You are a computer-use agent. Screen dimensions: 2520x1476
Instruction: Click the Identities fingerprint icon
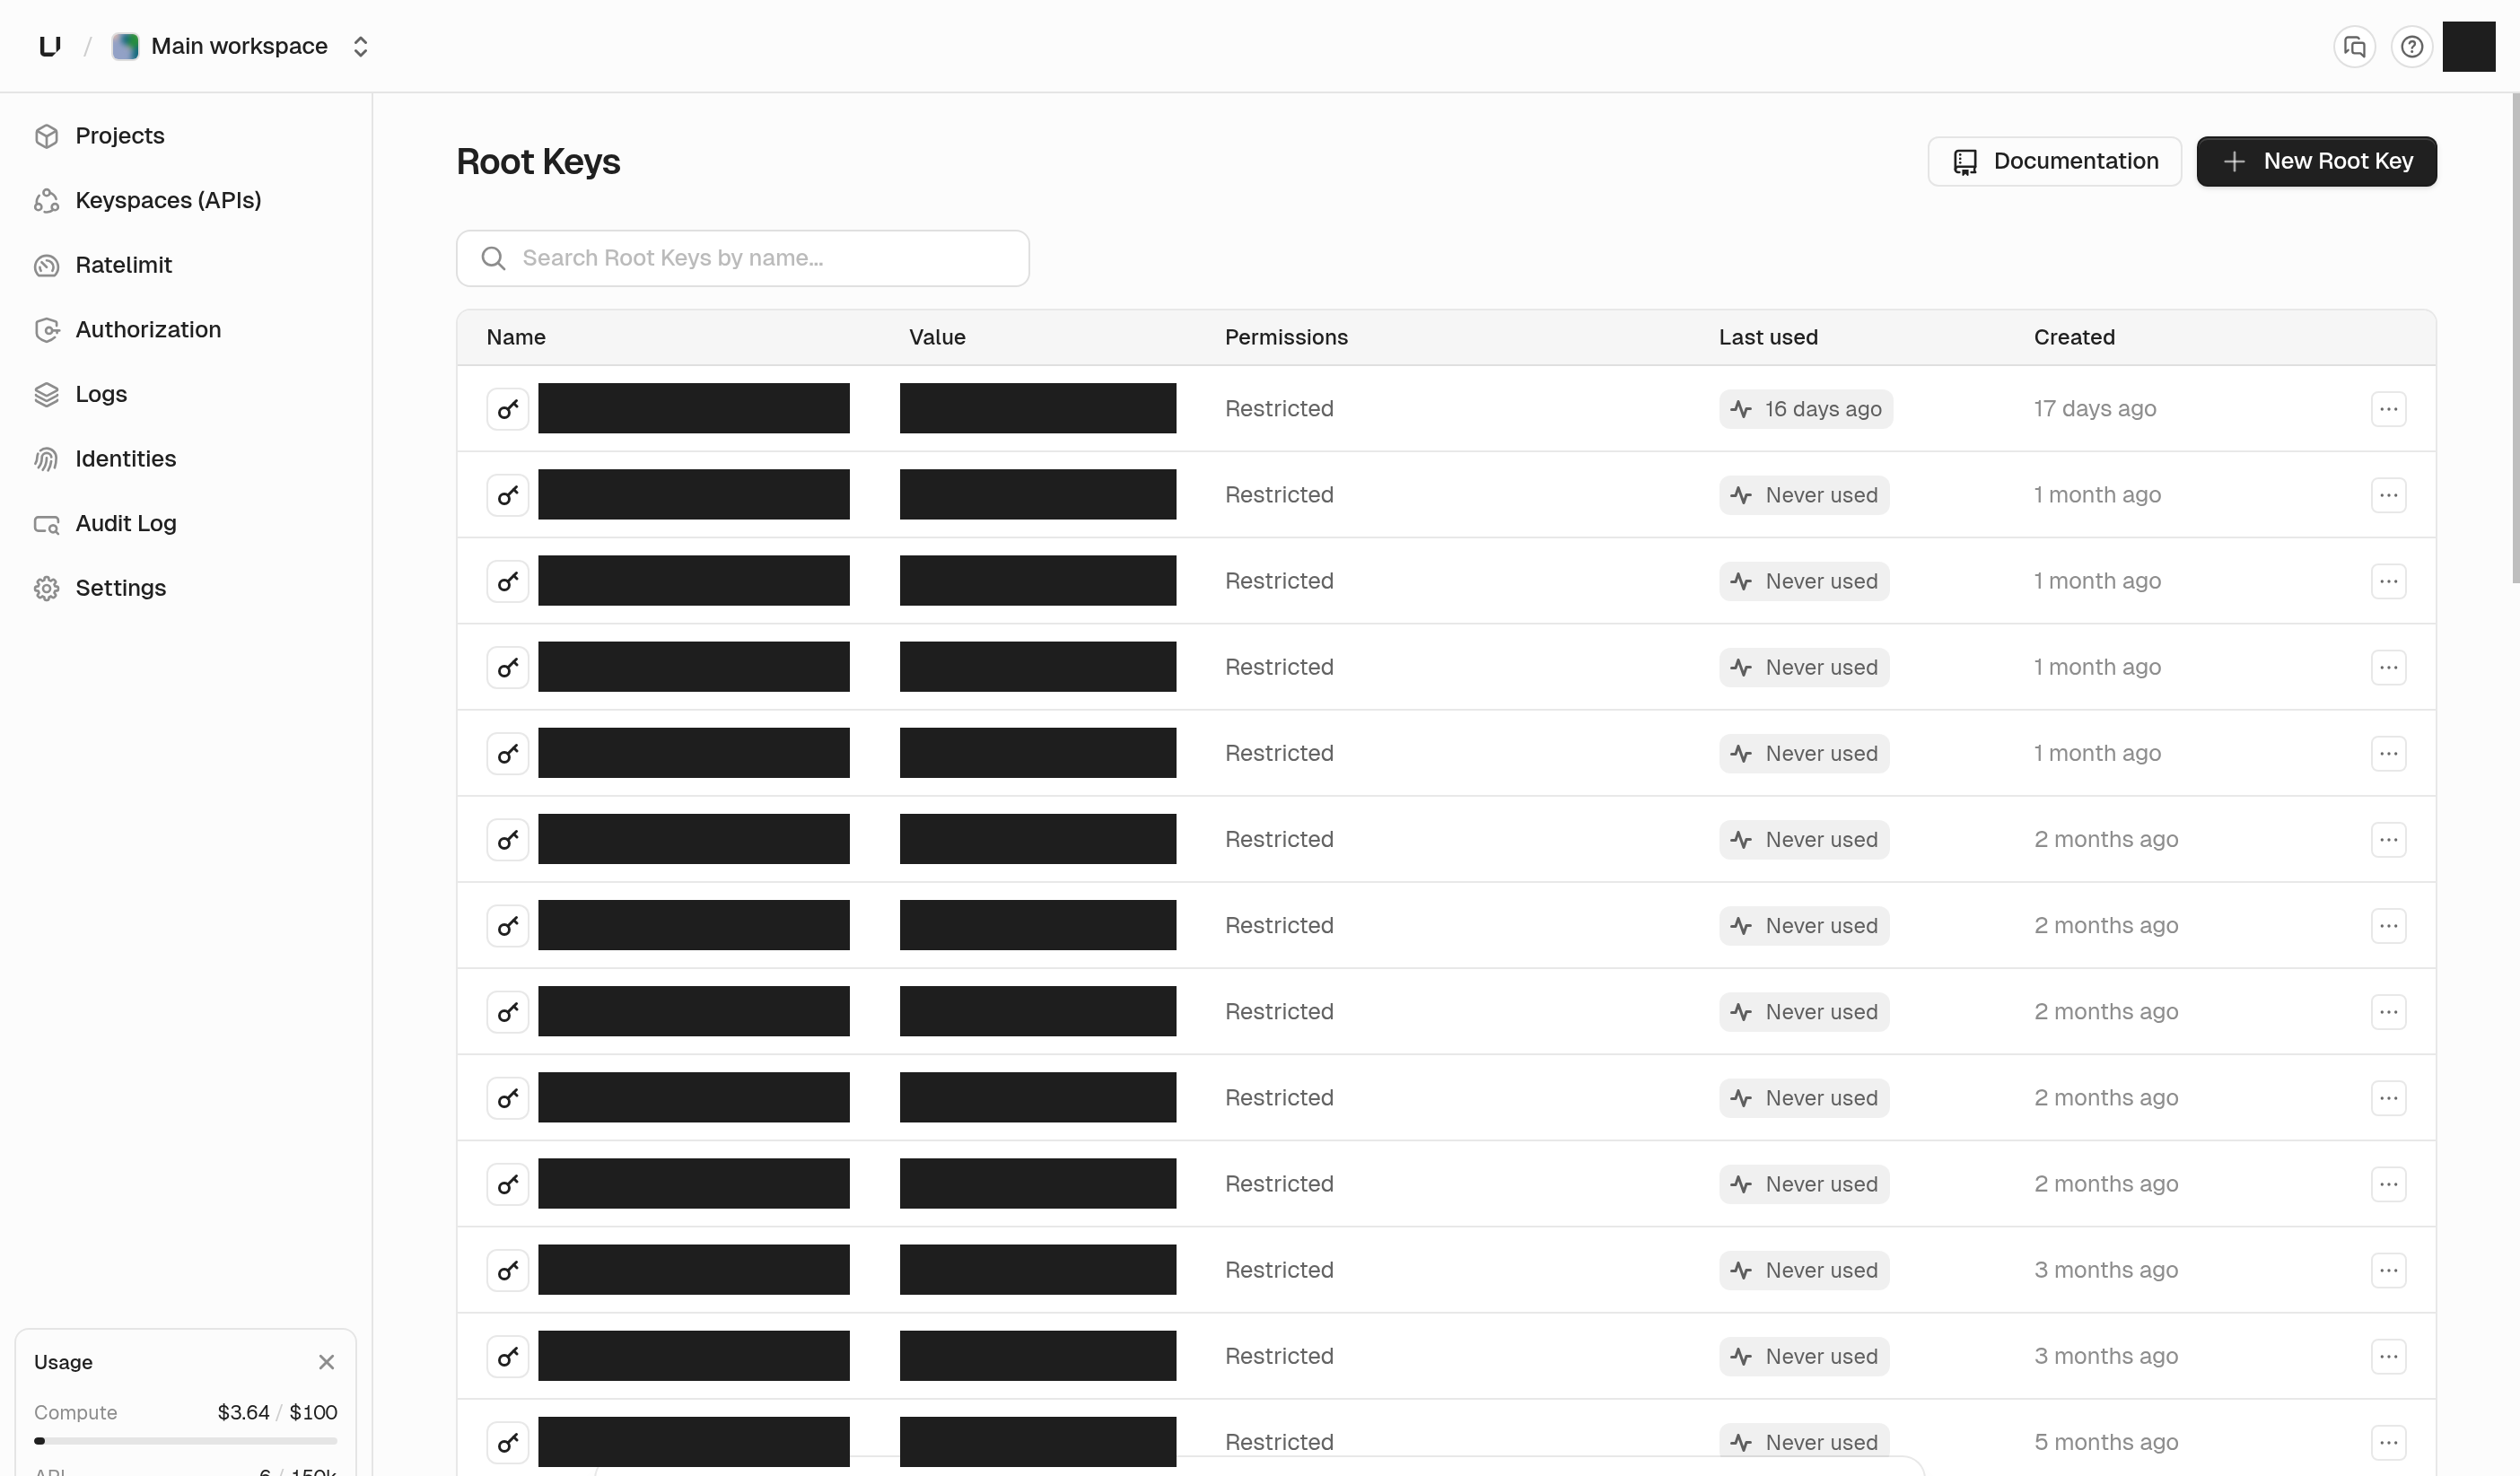[x=47, y=459]
